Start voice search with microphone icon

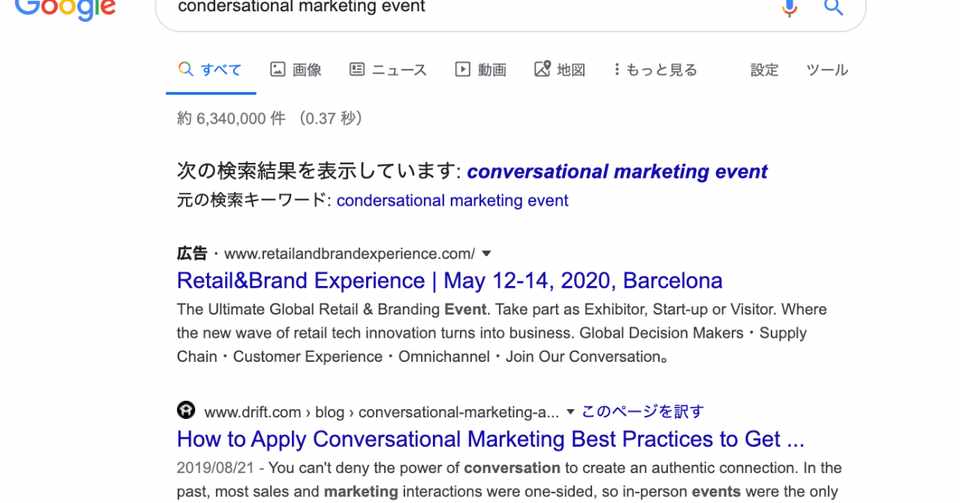pyautogui.click(x=790, y=8)
